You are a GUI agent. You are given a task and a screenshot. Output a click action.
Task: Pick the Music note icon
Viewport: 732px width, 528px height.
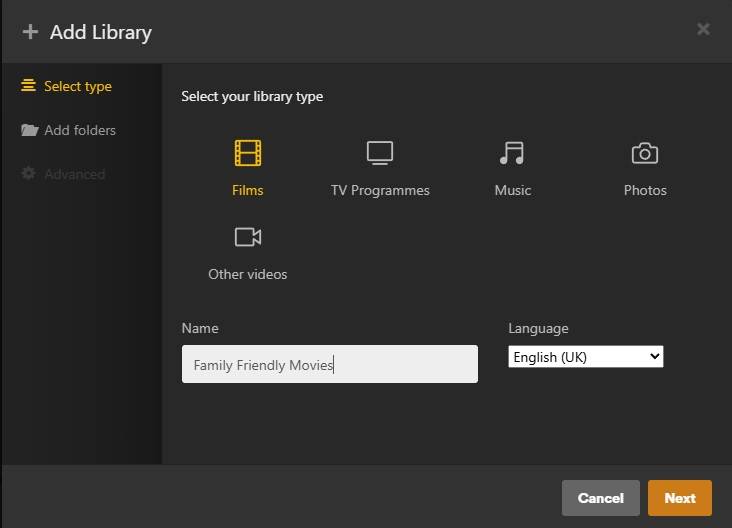[512, 153]
